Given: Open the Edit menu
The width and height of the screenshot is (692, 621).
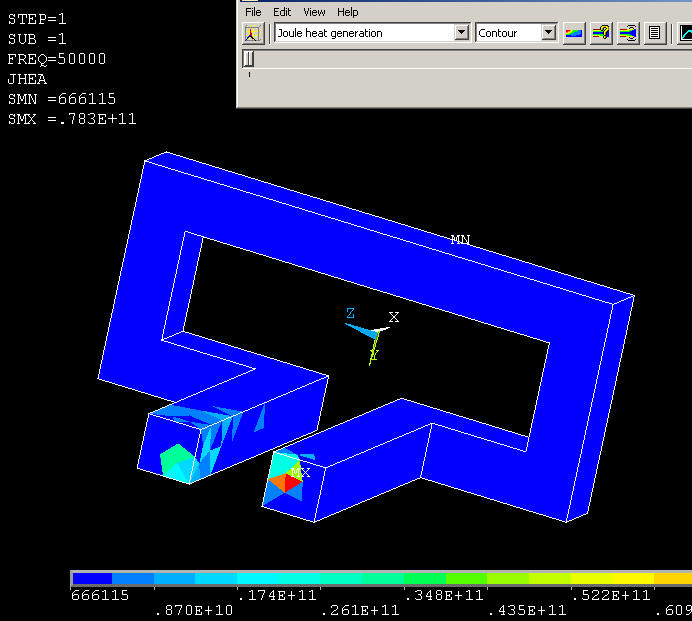Looking at the screenshot, I should (x=282, y=12).
